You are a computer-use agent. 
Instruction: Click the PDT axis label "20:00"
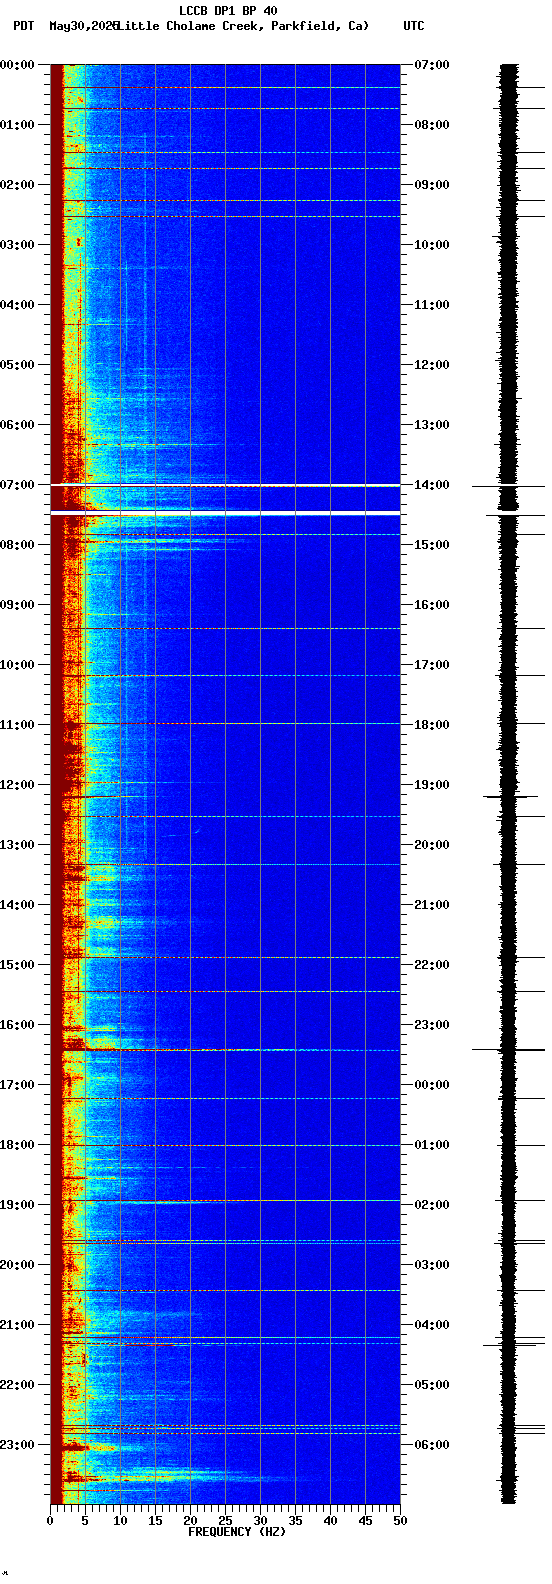[x=18, y=1265]
